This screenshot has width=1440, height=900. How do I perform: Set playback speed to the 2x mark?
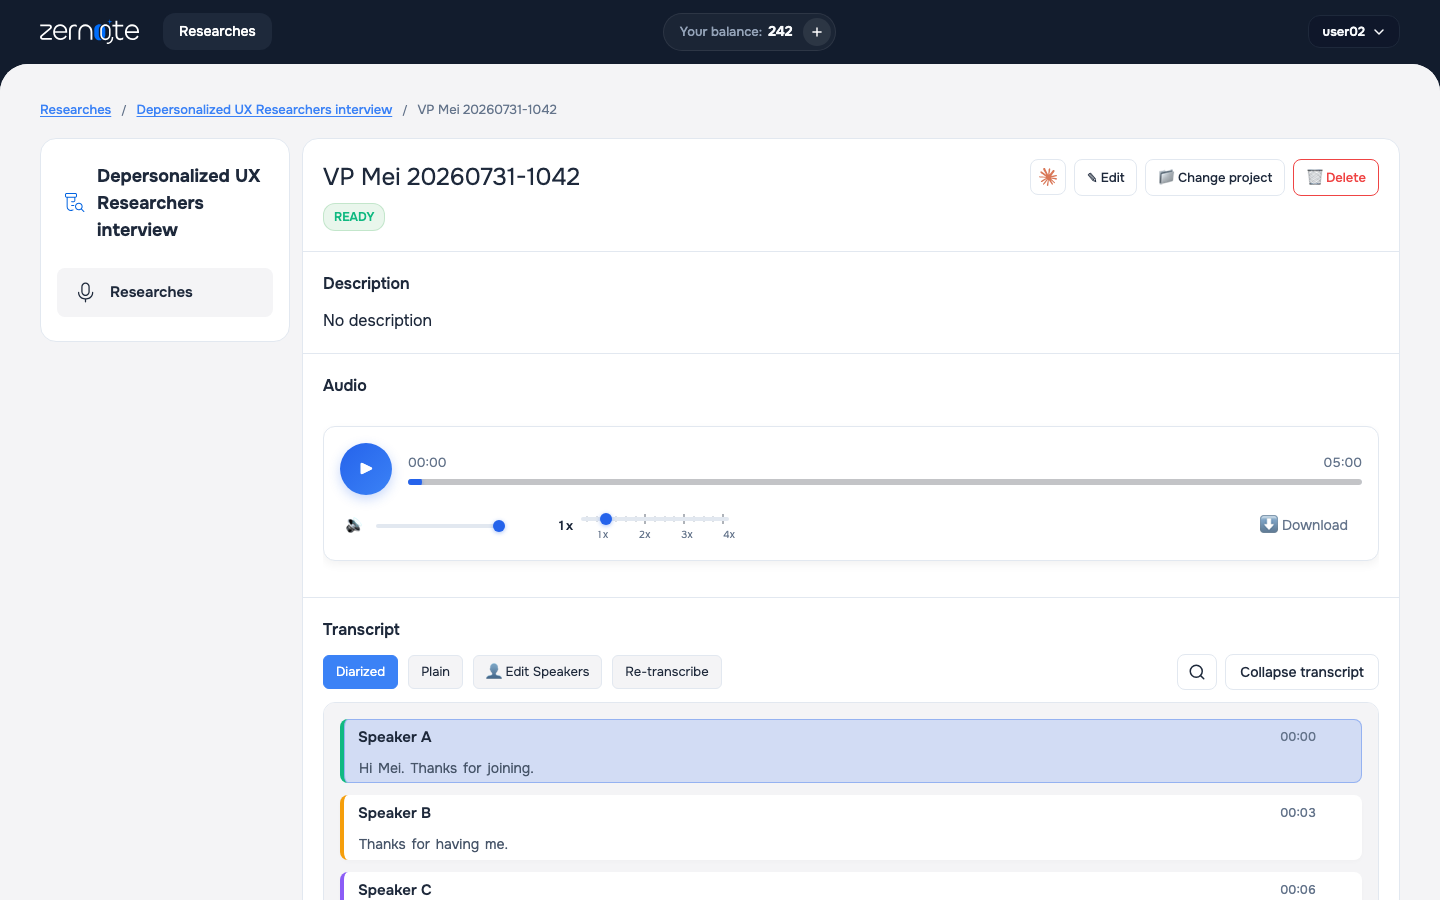point(645,534)
